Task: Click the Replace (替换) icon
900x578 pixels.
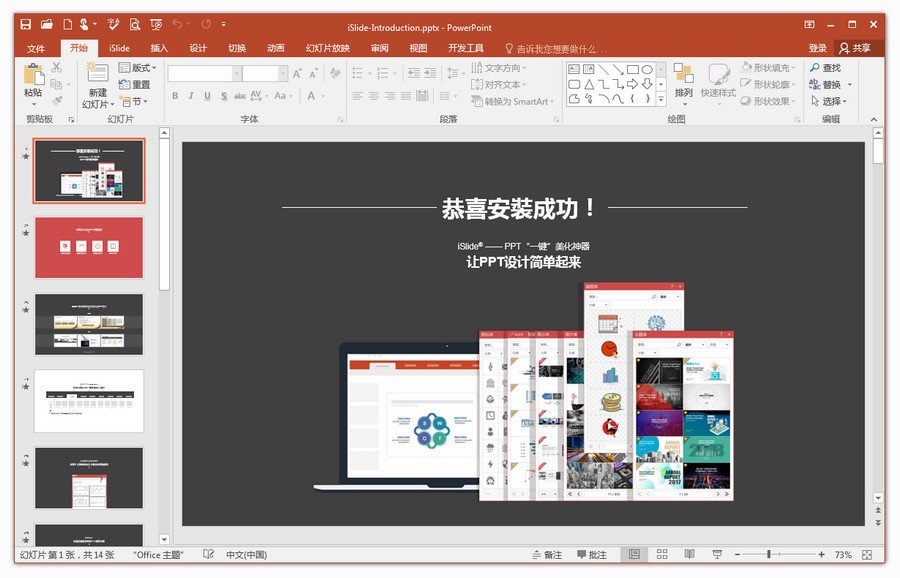Action: click(824, 84)
